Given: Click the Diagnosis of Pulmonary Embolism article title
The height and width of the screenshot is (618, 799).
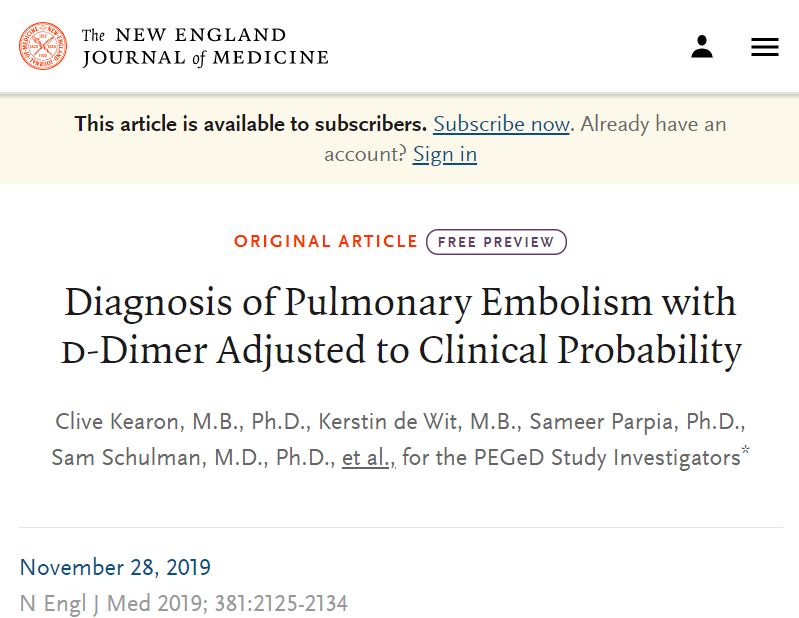Looking at the screenshot, I should (x=400, y=326).
